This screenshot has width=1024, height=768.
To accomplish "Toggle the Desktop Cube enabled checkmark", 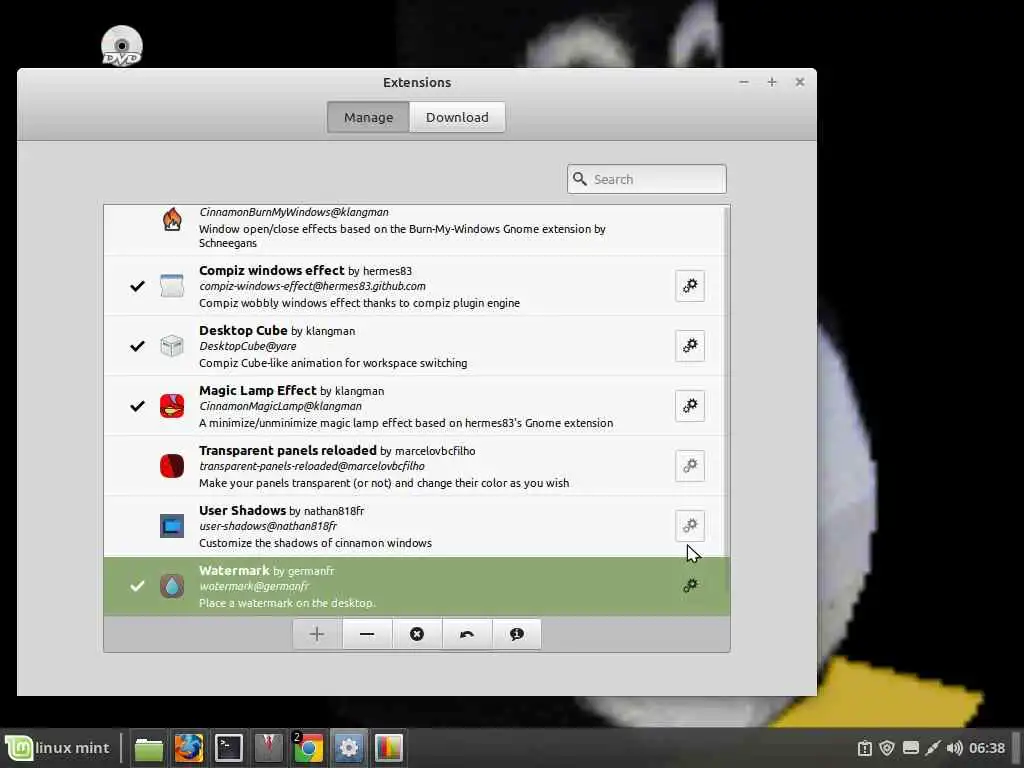I will tap(137, 346).
